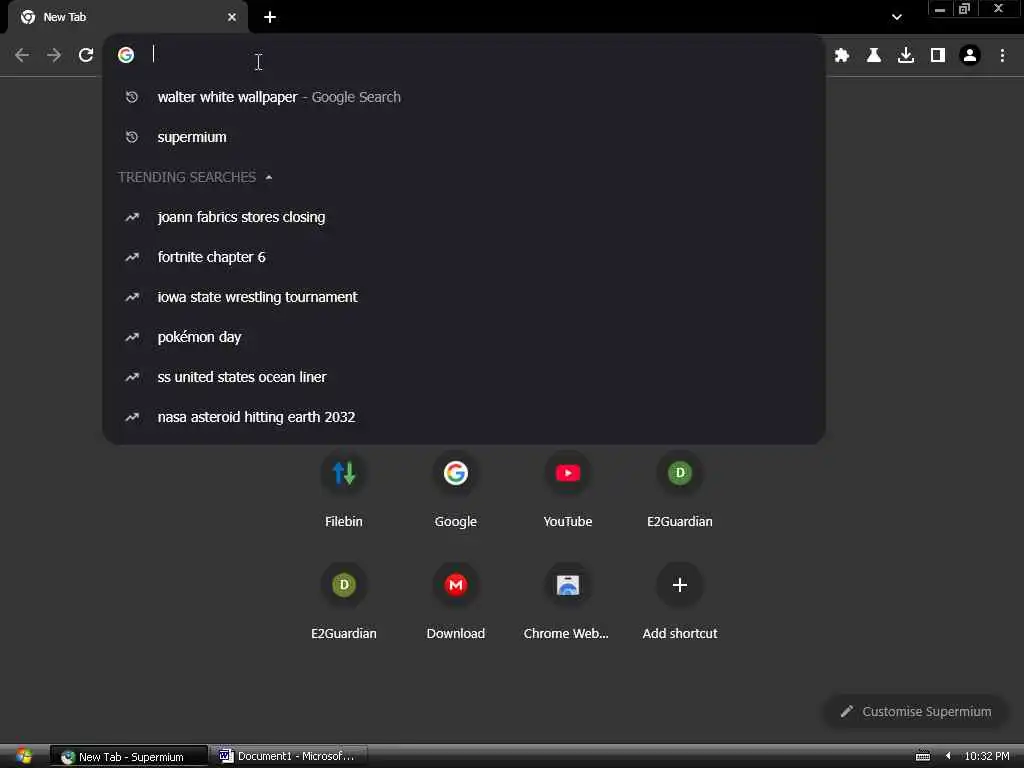The width and height of the screenshot is (1024, 768).
Task: Click Customise Supermium button
Action: (x=916, y=711)
